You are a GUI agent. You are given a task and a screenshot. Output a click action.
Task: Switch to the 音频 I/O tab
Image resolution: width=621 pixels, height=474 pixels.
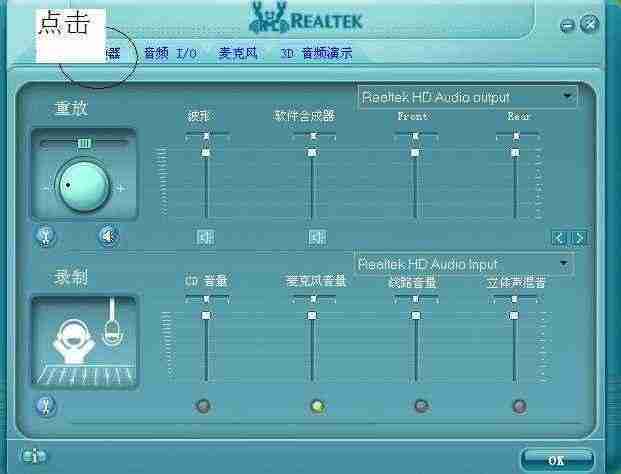(x=170, y=53)
